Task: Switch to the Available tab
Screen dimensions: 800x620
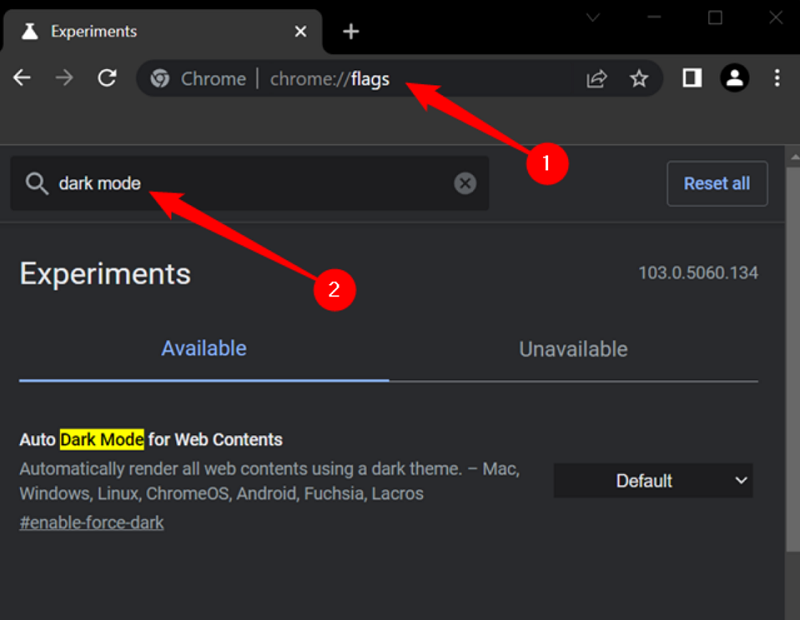Action: coord(204,349)
